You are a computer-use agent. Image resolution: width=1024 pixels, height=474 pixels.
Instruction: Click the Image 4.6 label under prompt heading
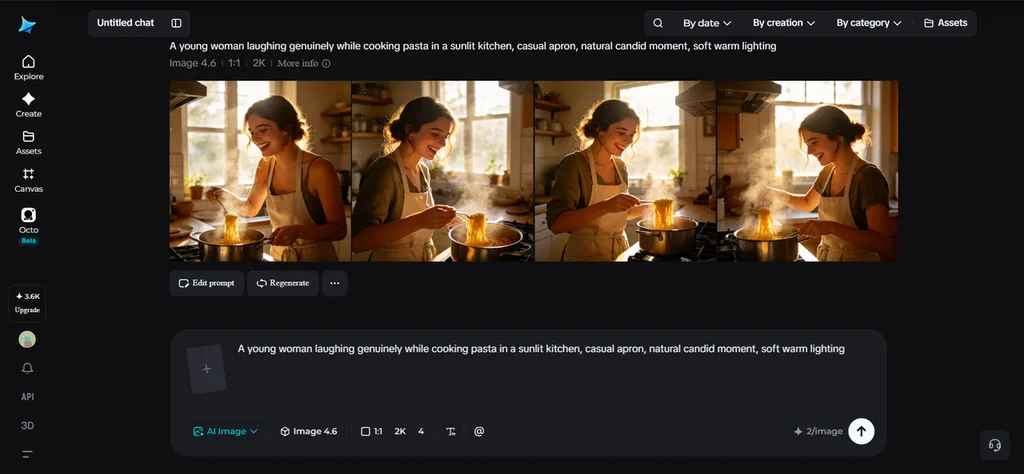coord(193,63)
